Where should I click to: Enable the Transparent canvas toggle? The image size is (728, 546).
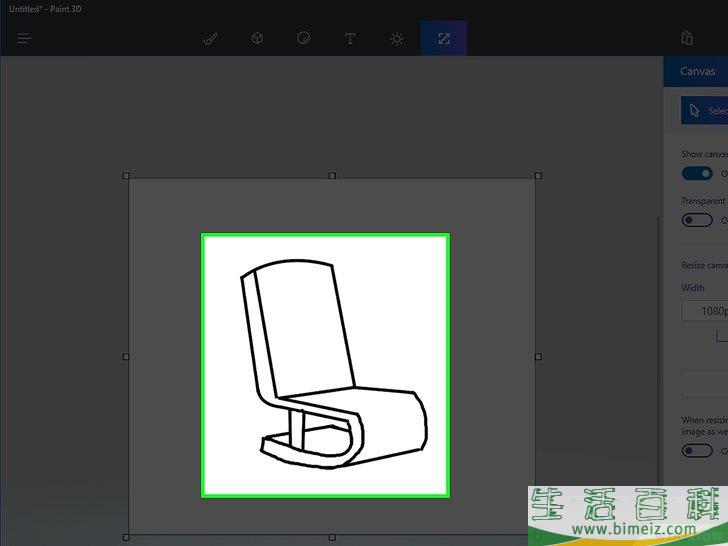(x=697, y=220)
